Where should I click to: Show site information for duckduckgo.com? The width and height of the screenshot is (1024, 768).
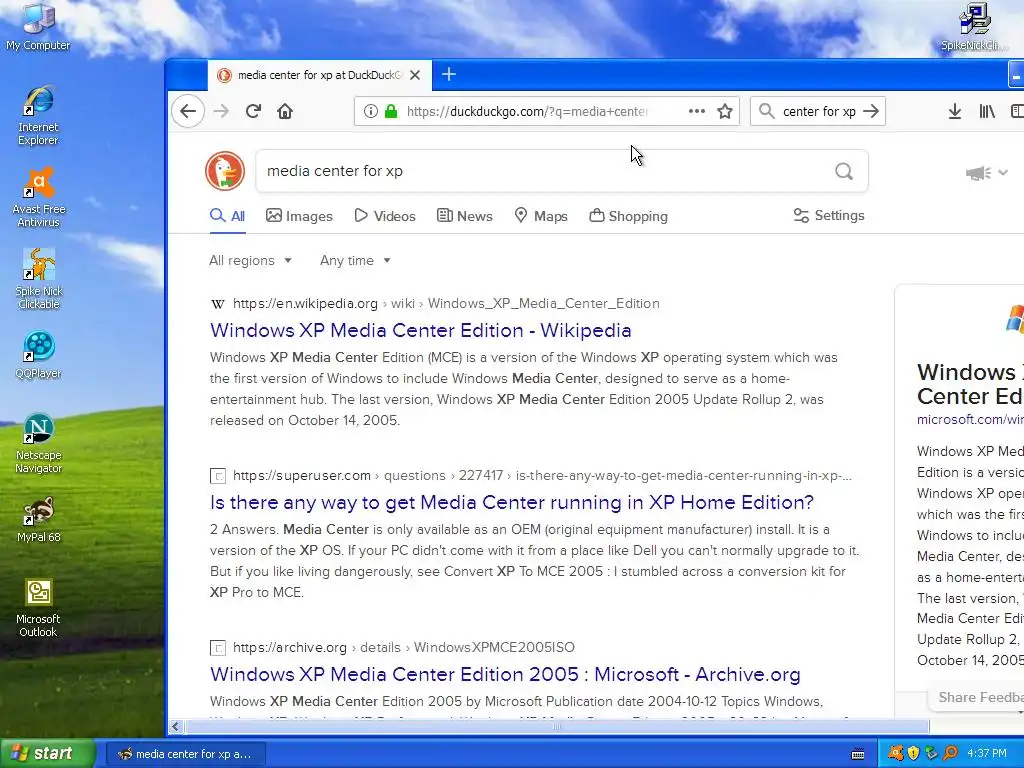point(370,112)
